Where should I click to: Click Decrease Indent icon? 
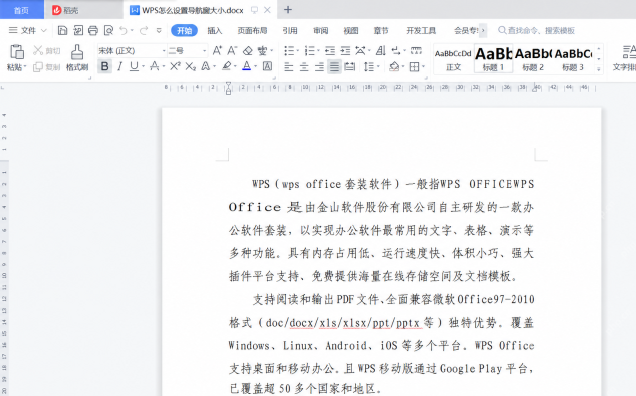click(x=330, y=50)
